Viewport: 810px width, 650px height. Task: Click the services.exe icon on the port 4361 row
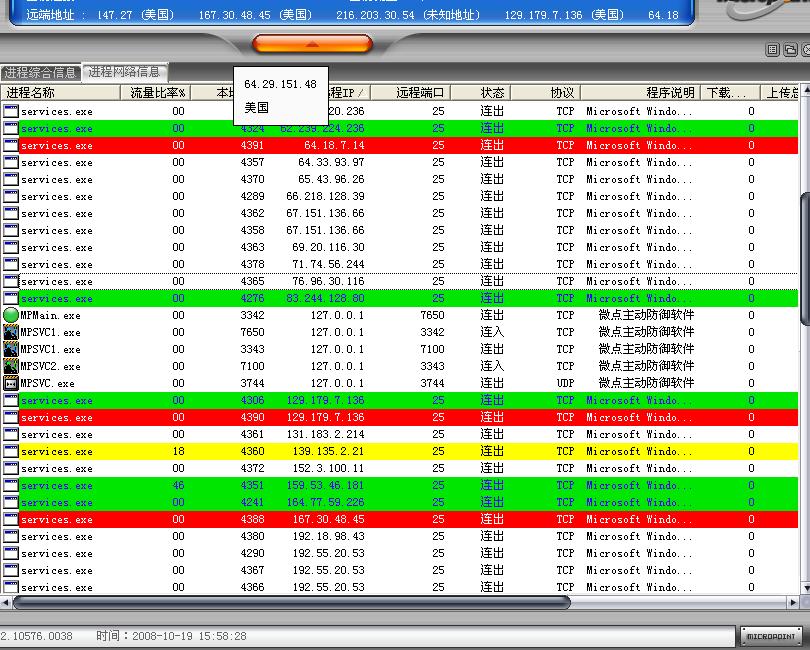[x=10, y=434]
